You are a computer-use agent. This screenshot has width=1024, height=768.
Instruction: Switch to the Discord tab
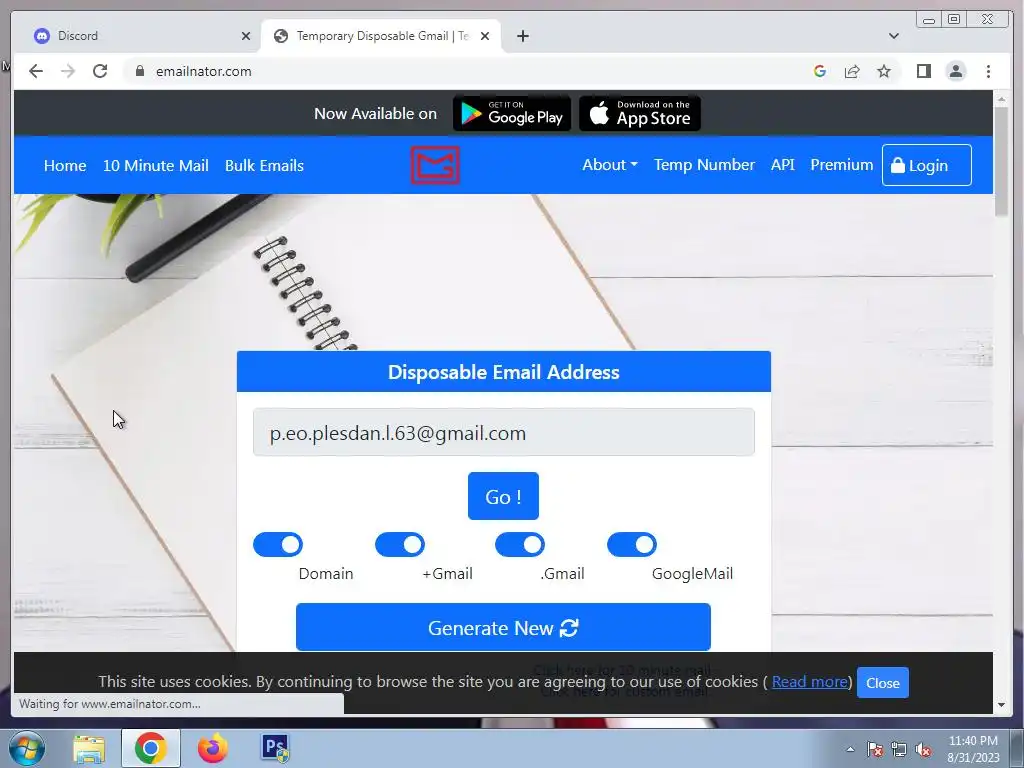tap(138, 36)
